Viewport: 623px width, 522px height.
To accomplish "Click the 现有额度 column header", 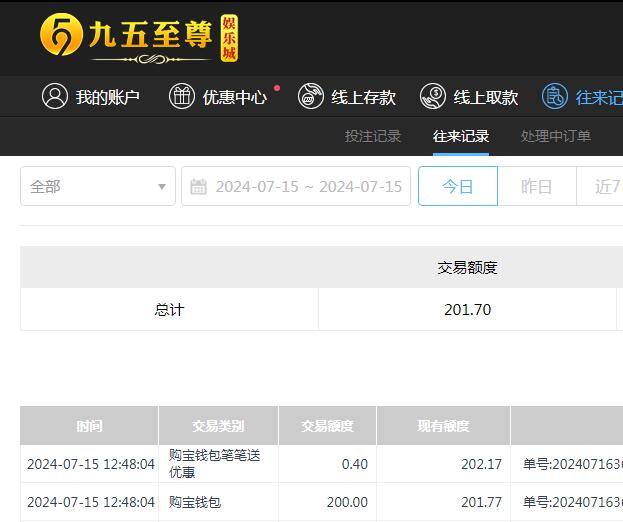I will (x=443, y=426).
